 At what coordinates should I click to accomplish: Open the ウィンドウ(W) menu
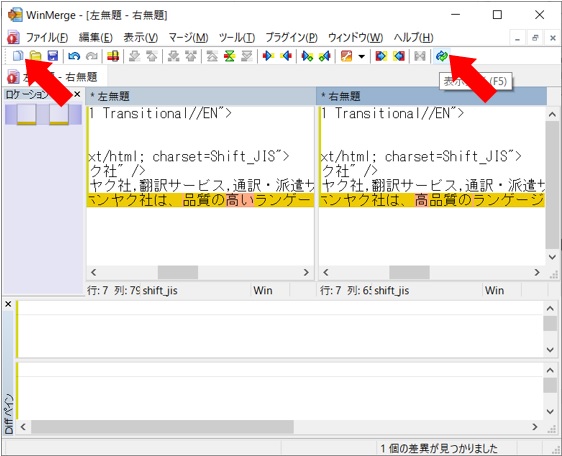point(356,37)
